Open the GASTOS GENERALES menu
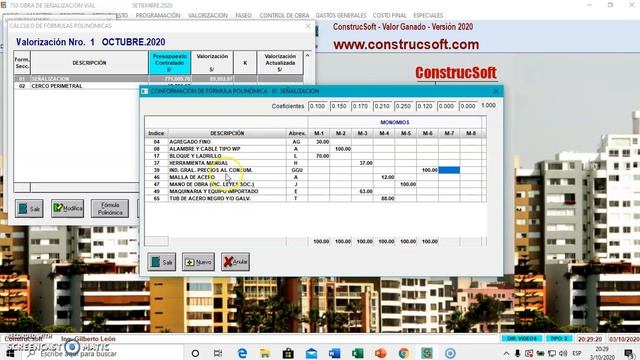Image resolution: width=640 pixels, height=360 pixels. tap(341, 16)
